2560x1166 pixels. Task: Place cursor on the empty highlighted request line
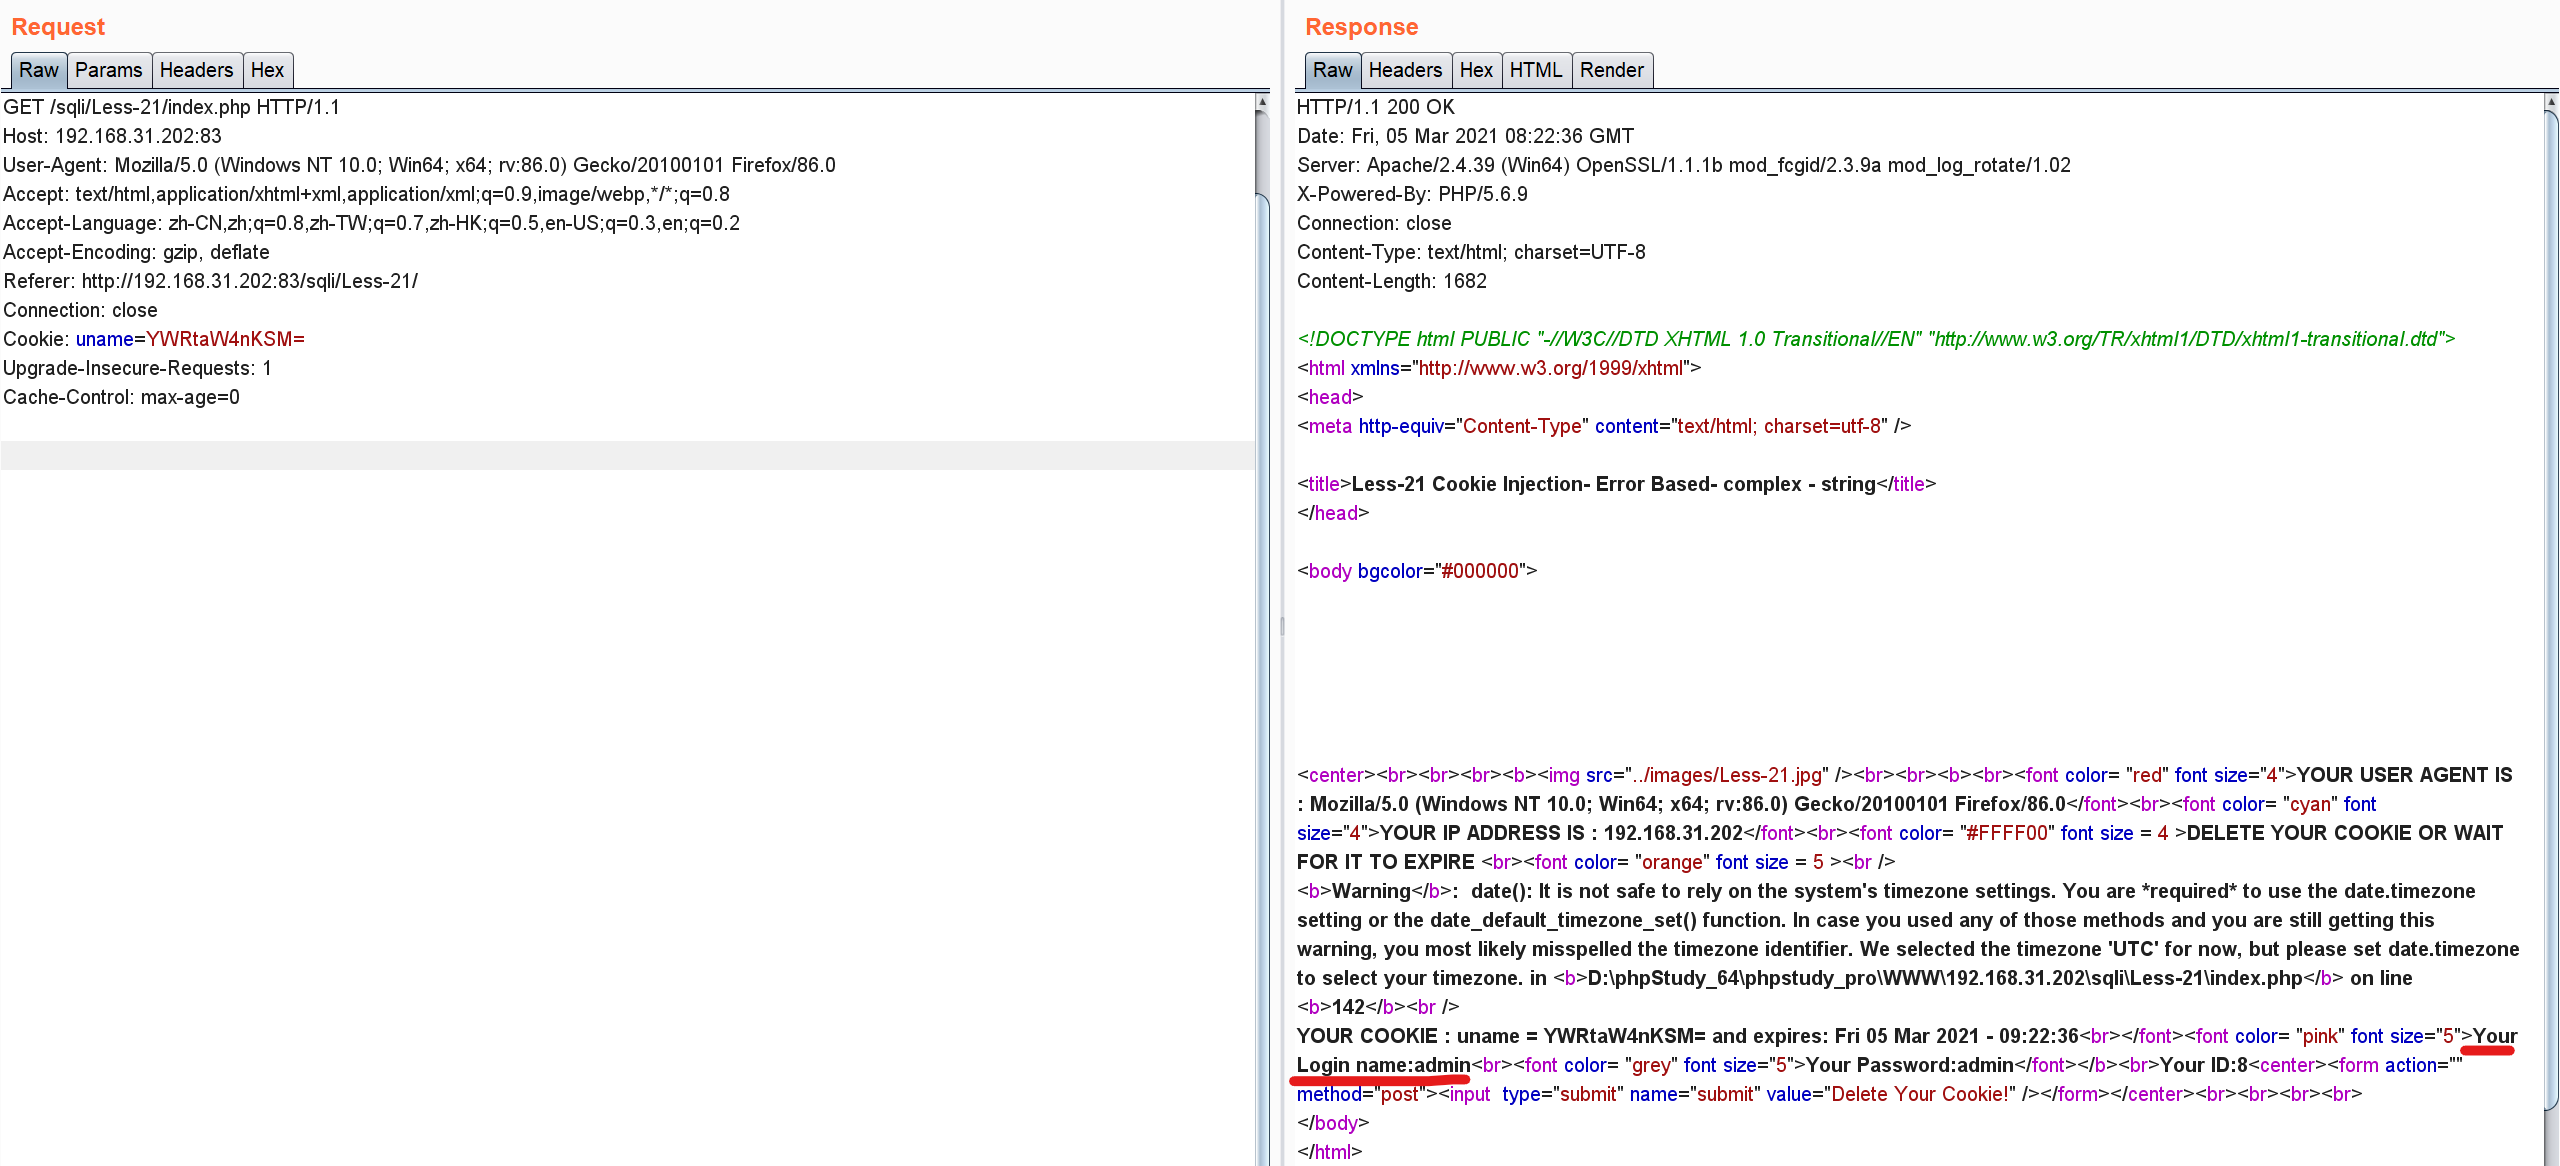[x=600, y=455]
